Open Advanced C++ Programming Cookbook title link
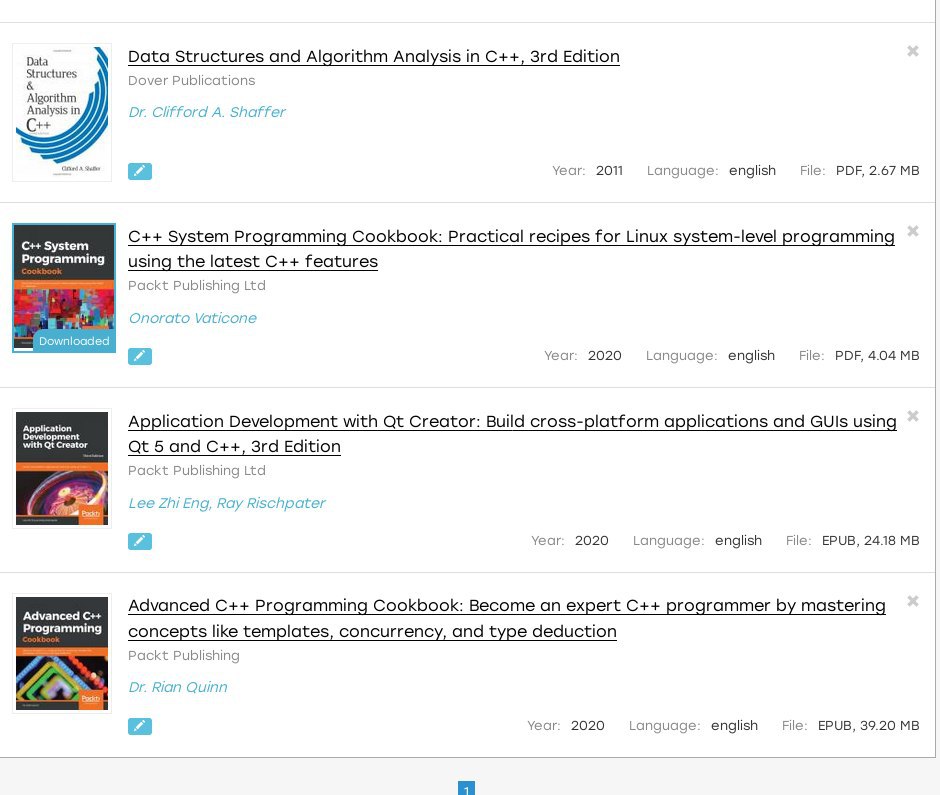The image size is (940, 795). [x=507, y=618]
